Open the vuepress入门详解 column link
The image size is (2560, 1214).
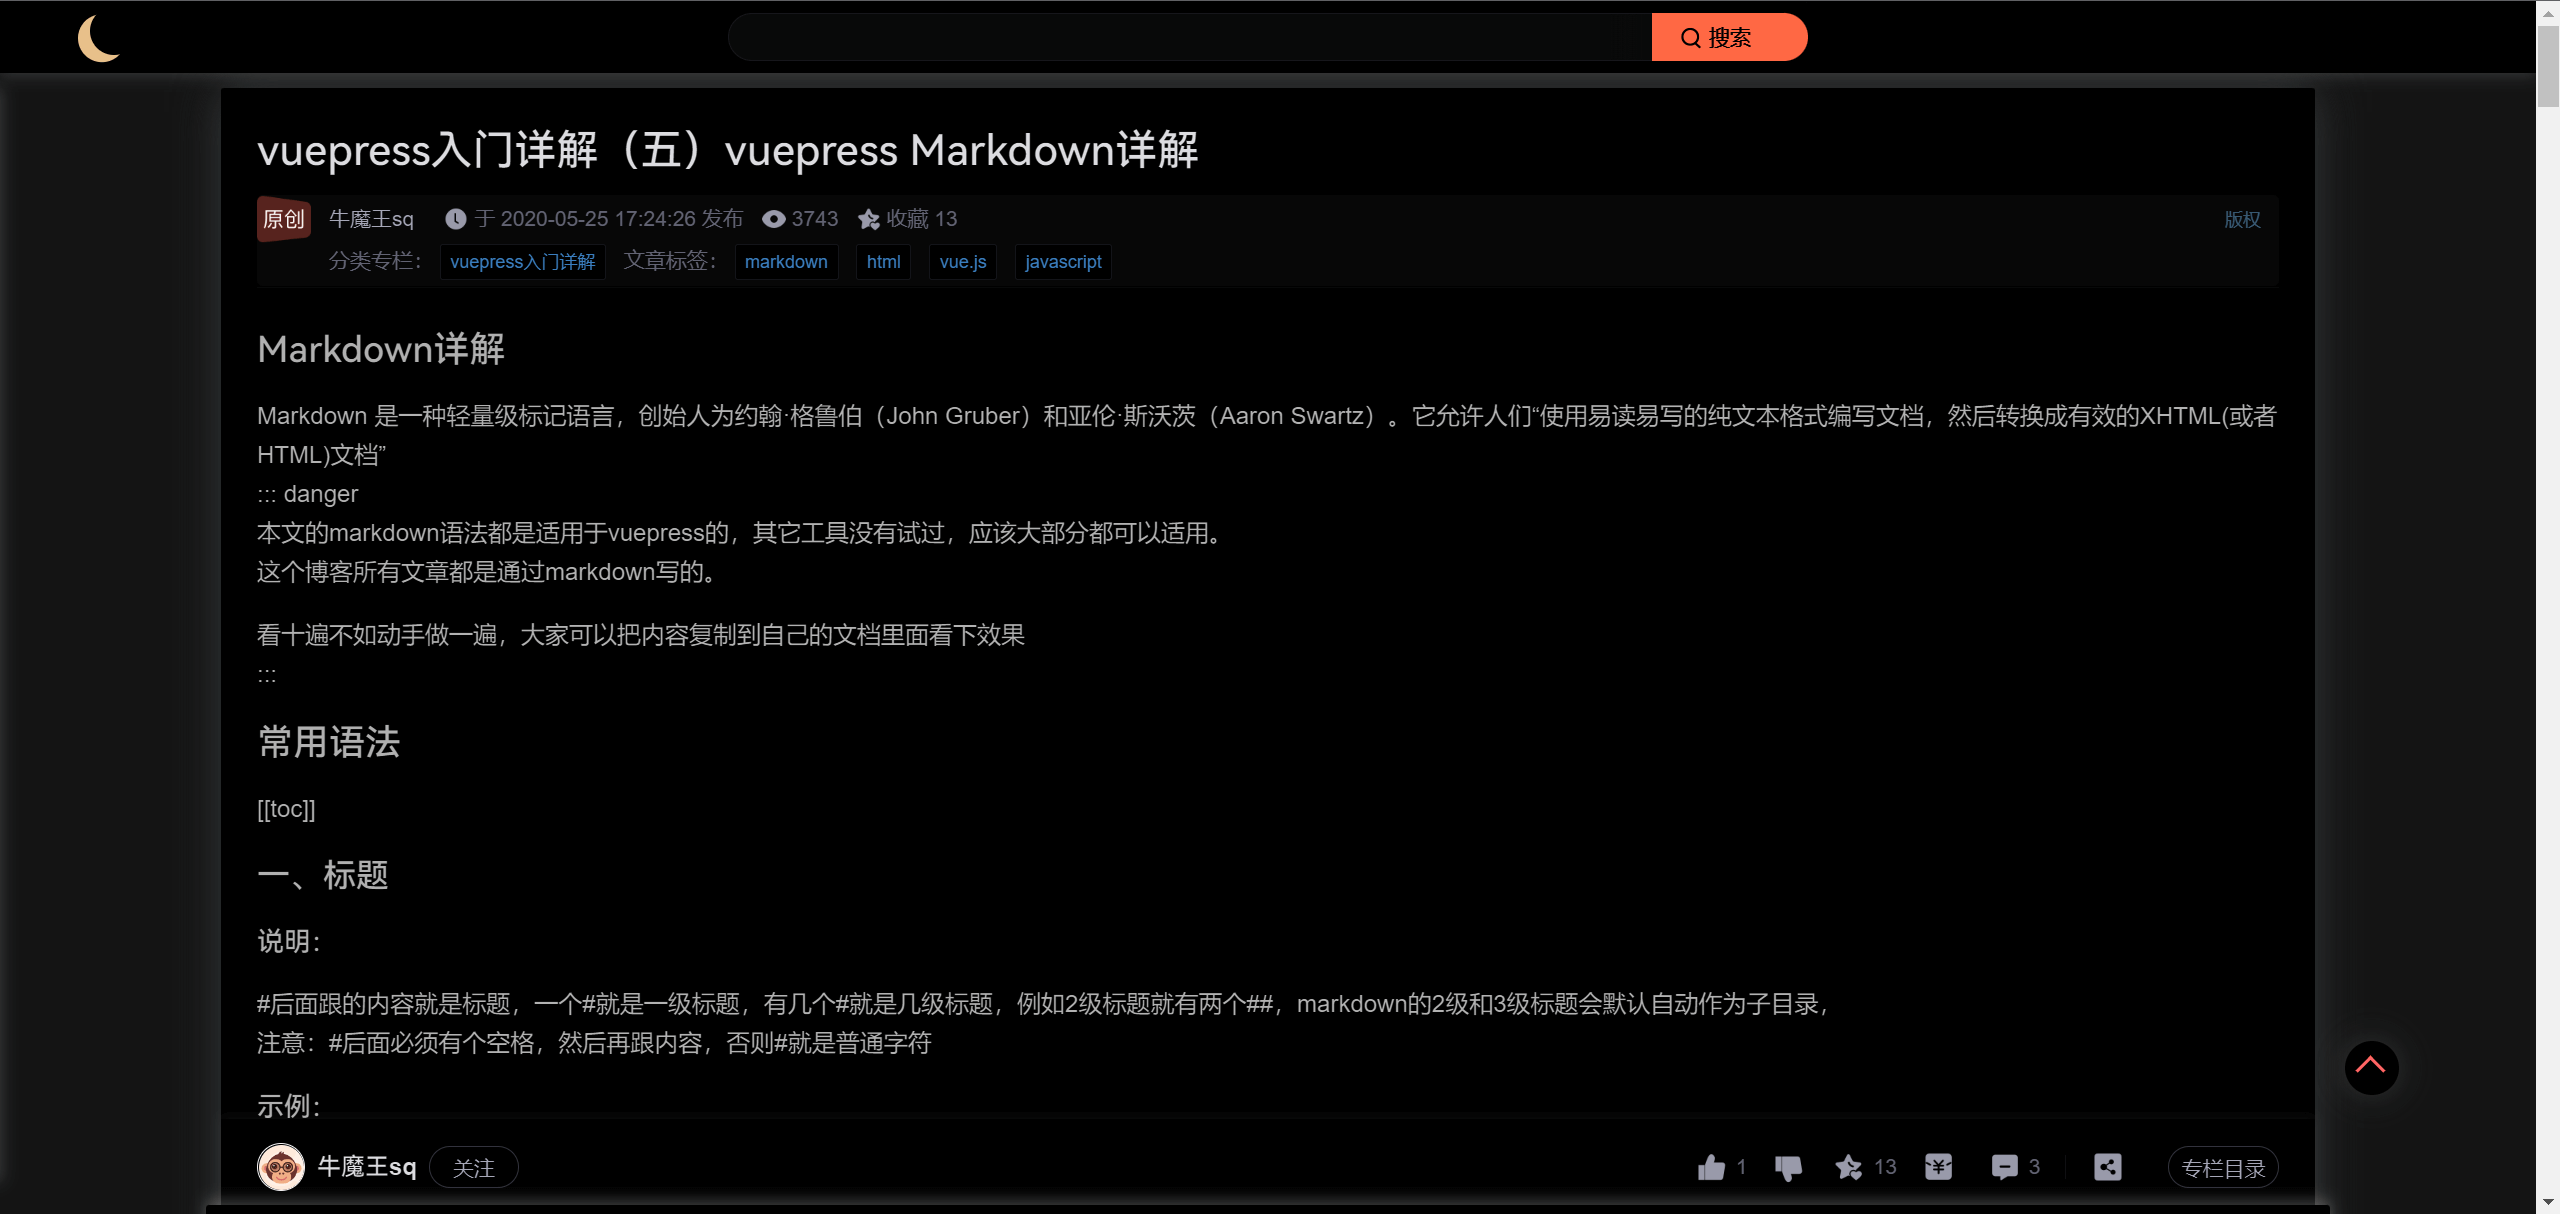[x=522, y=261]
